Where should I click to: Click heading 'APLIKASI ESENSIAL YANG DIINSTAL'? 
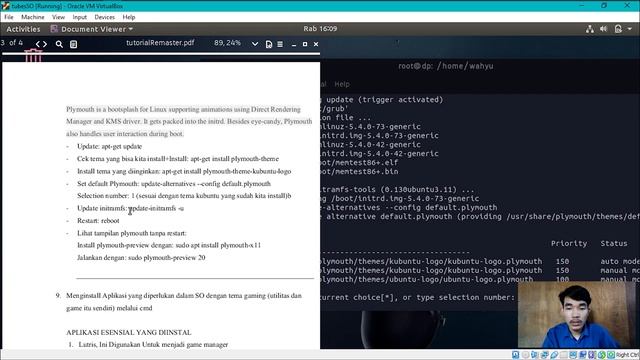129,332
